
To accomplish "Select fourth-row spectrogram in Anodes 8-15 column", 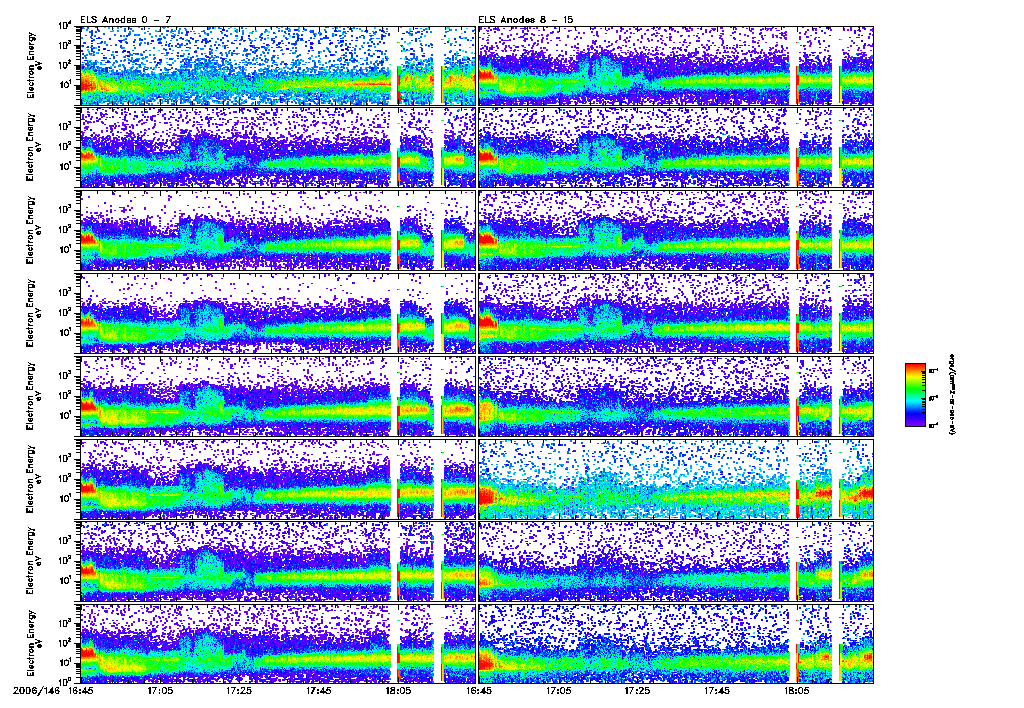I will click(x=676, y=313).
